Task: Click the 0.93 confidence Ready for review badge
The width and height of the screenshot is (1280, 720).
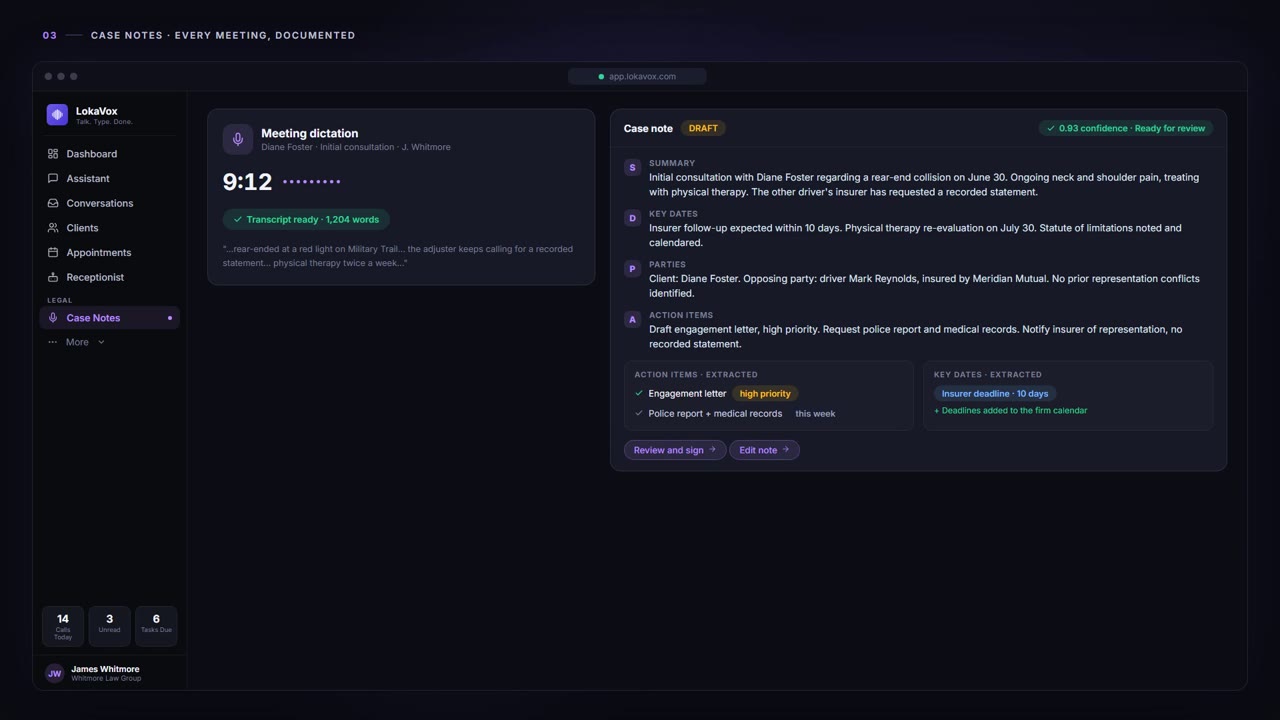Action: tap(1125, 128)
